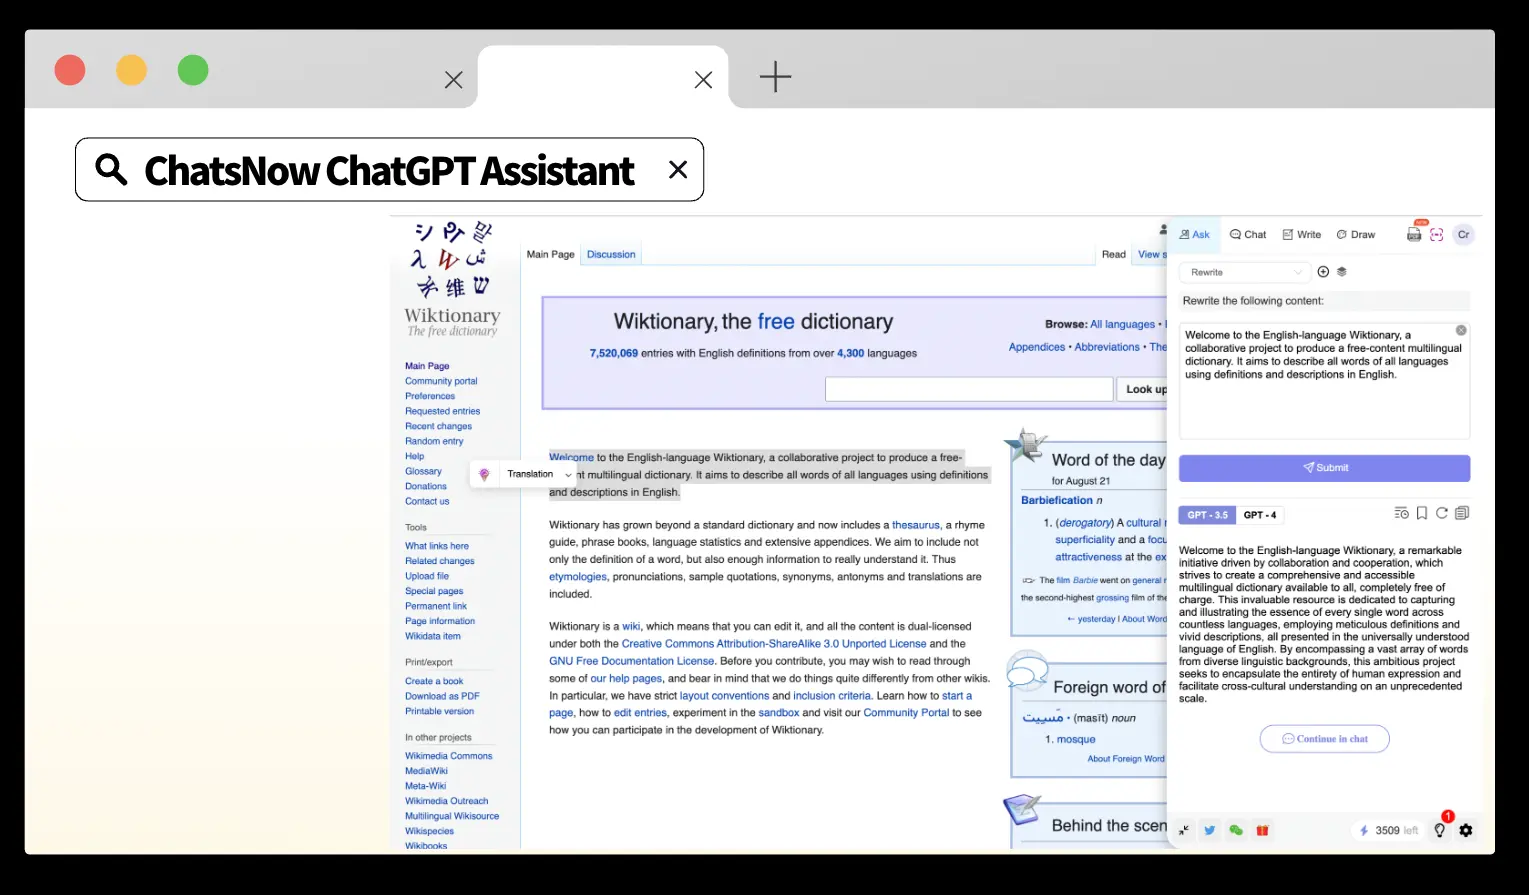Click the 3509 left credits indicator
This screenshot has height=895, width=1529.
click(x=1389, y=830)
